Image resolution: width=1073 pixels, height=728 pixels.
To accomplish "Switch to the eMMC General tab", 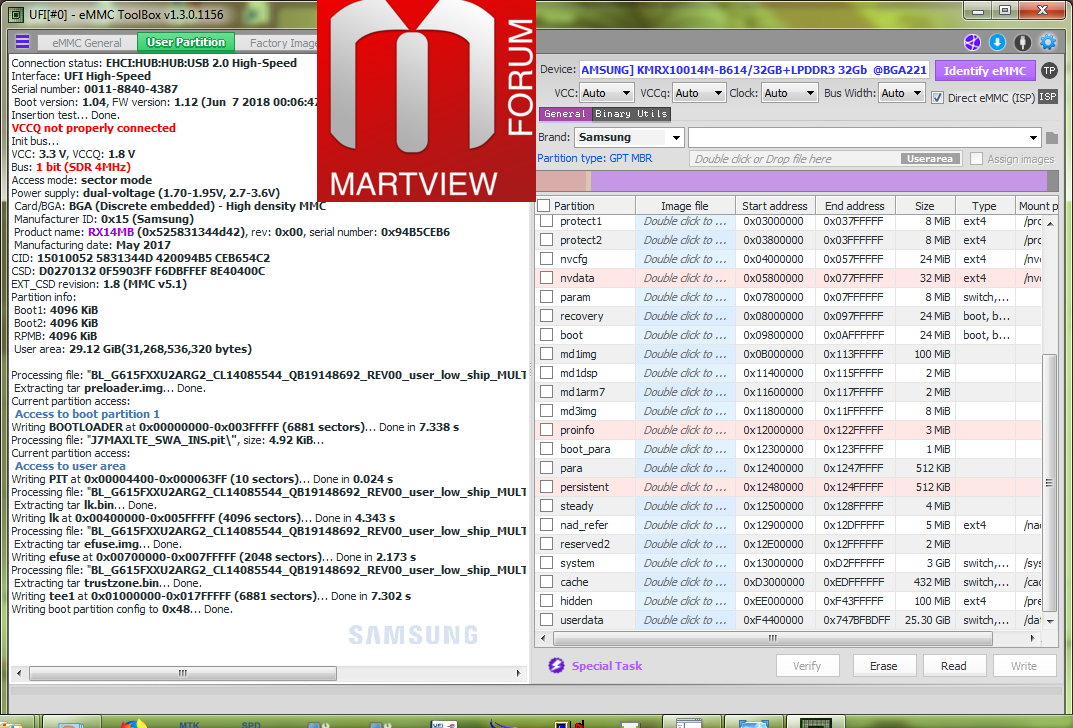I will coord(80,43).
